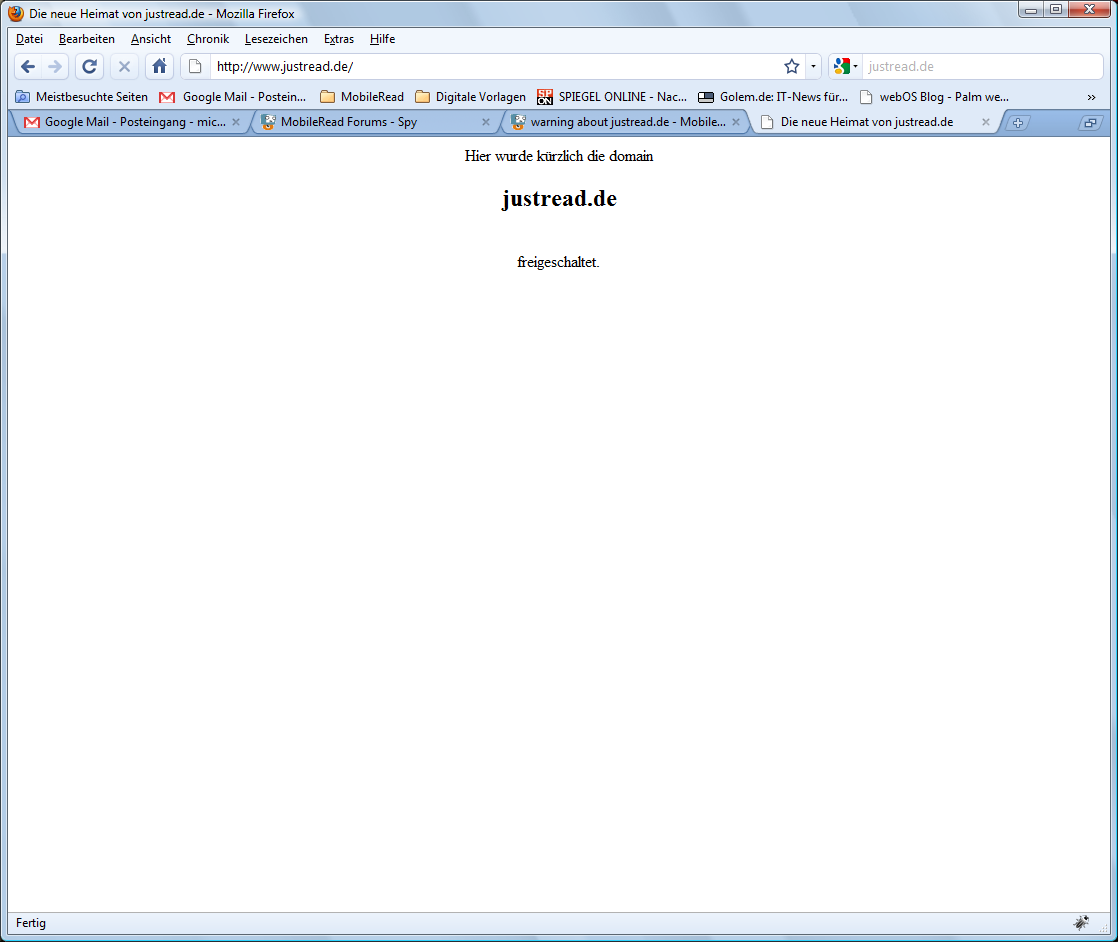Show more bookmarks with the chevron
This screenshot has width=1118, height=942.
pyautogui.click(x=1091, y=97)
